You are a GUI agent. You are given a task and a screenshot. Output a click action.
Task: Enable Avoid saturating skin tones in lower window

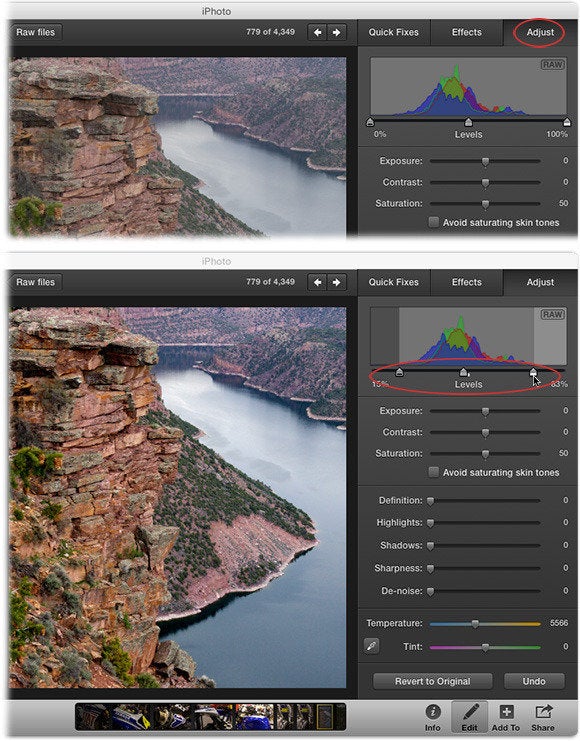point(433,472)
